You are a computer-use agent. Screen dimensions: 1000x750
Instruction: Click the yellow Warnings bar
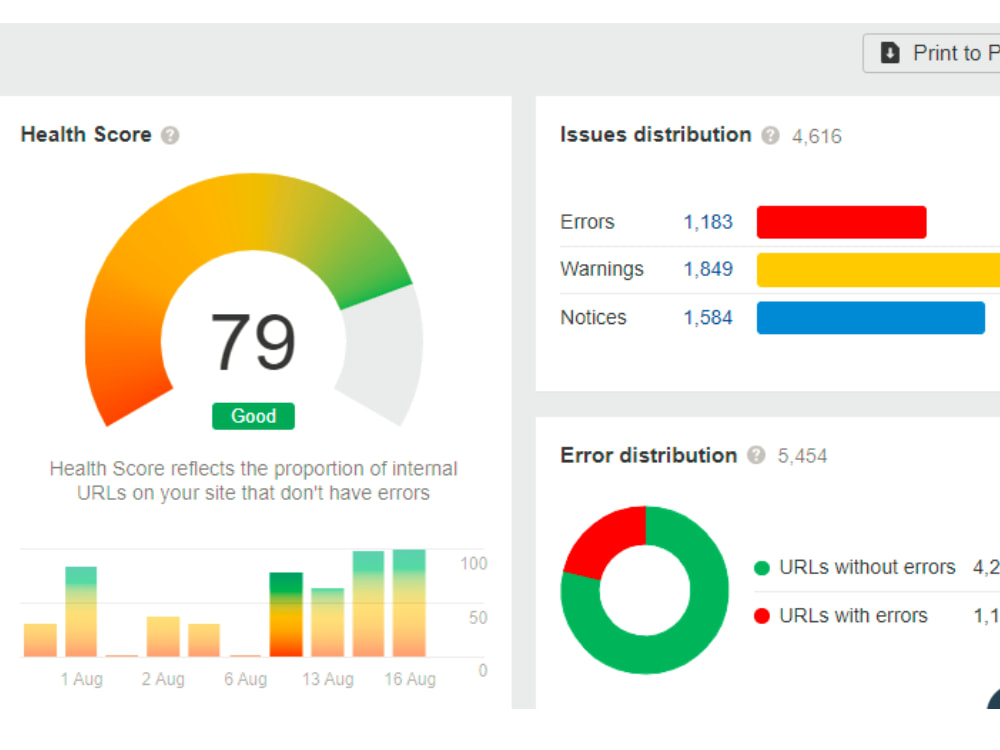click(x=878, y=270)
